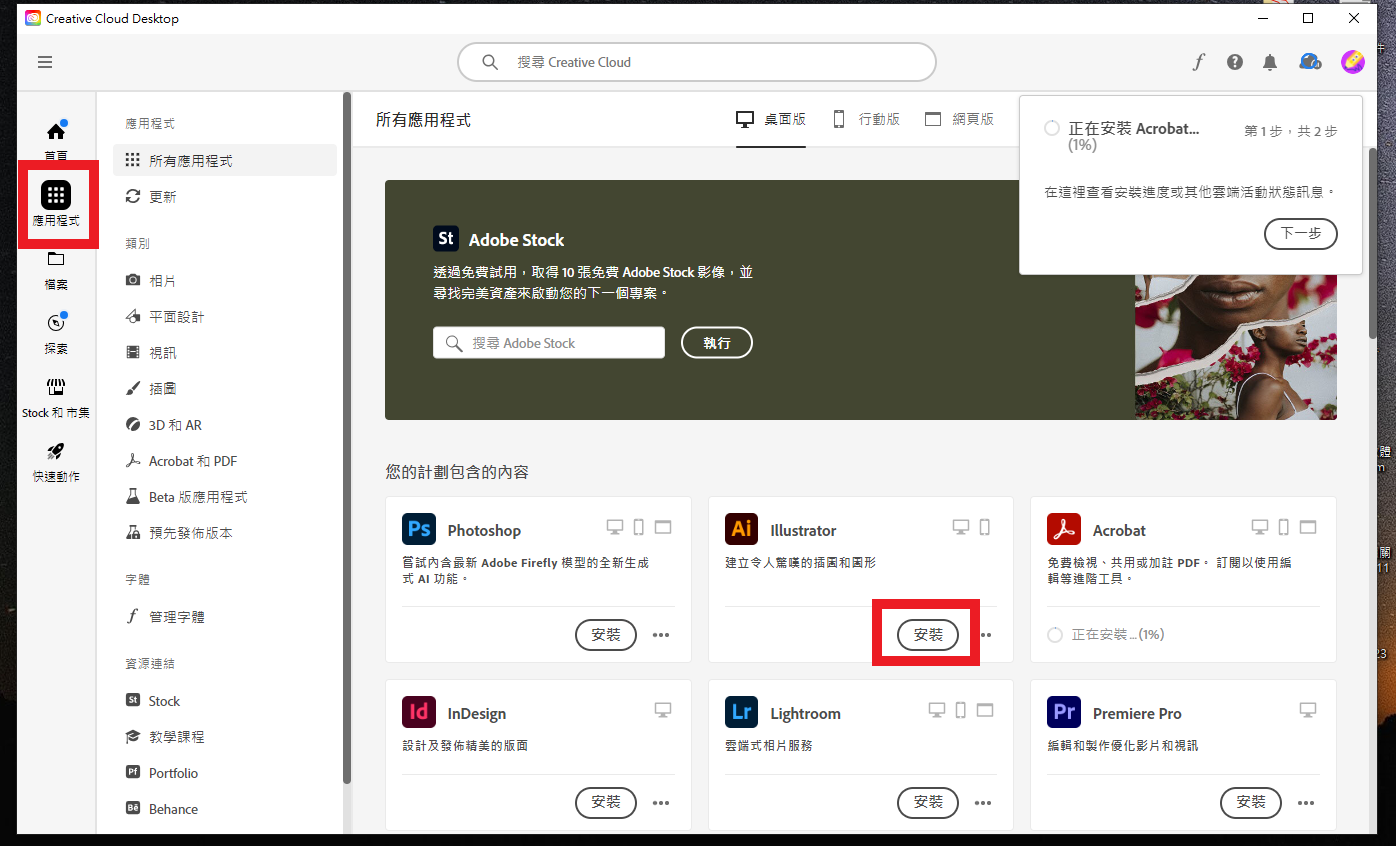Focus the 搜尋 Creative Cloud search box
The image size is (1396, 846).
tap(697, 62)
